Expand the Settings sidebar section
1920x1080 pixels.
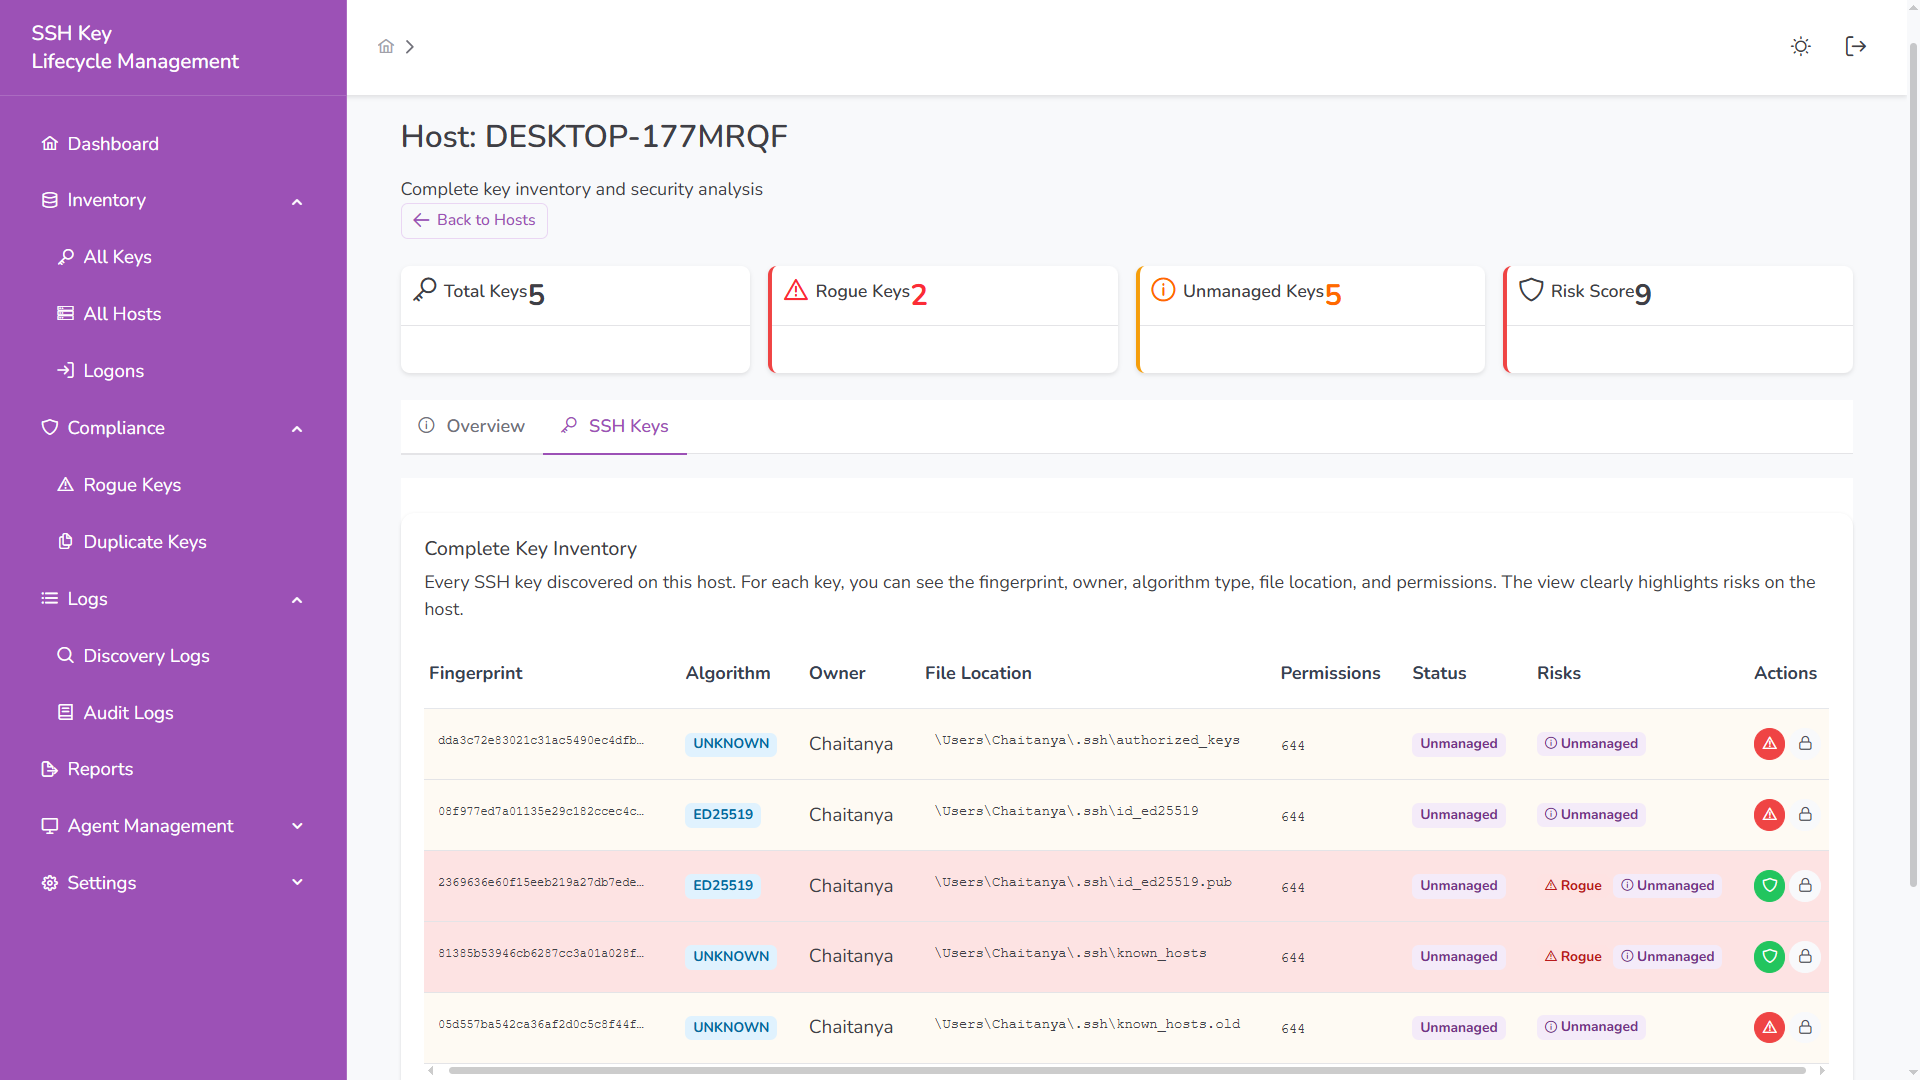pos(296,883)
